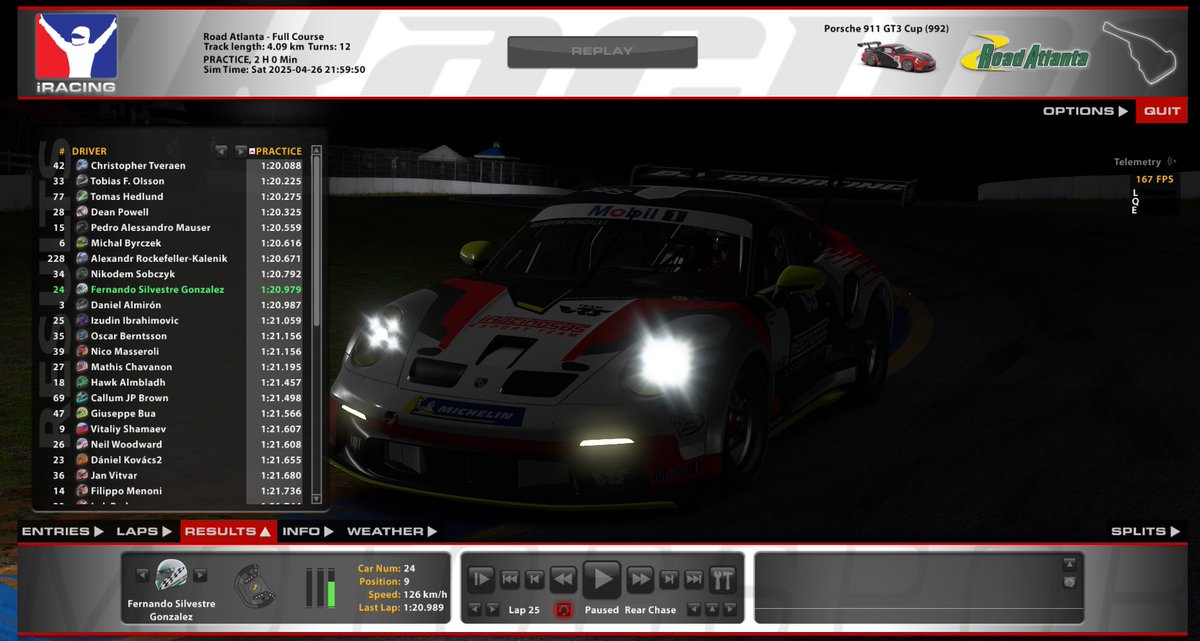Sort by the DRIVER column header
Viewport: 1200px width, 641px height.
click(89, 151)
